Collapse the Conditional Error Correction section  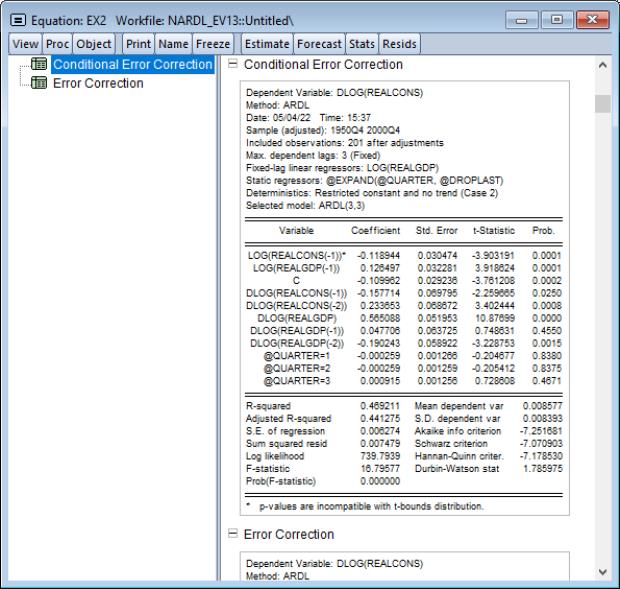(234, 65)
